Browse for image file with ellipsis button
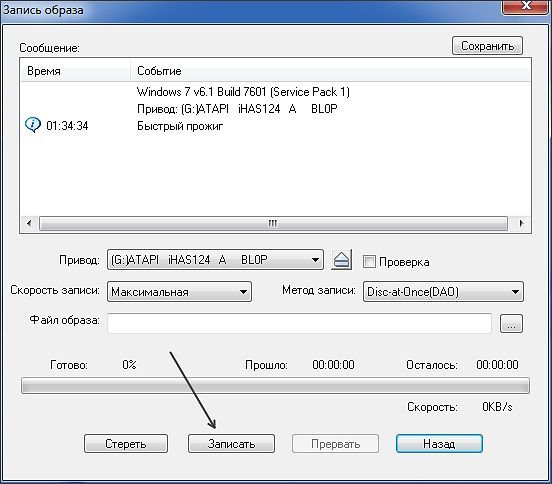This screenshot has height=484, width=552. point(511,323)
